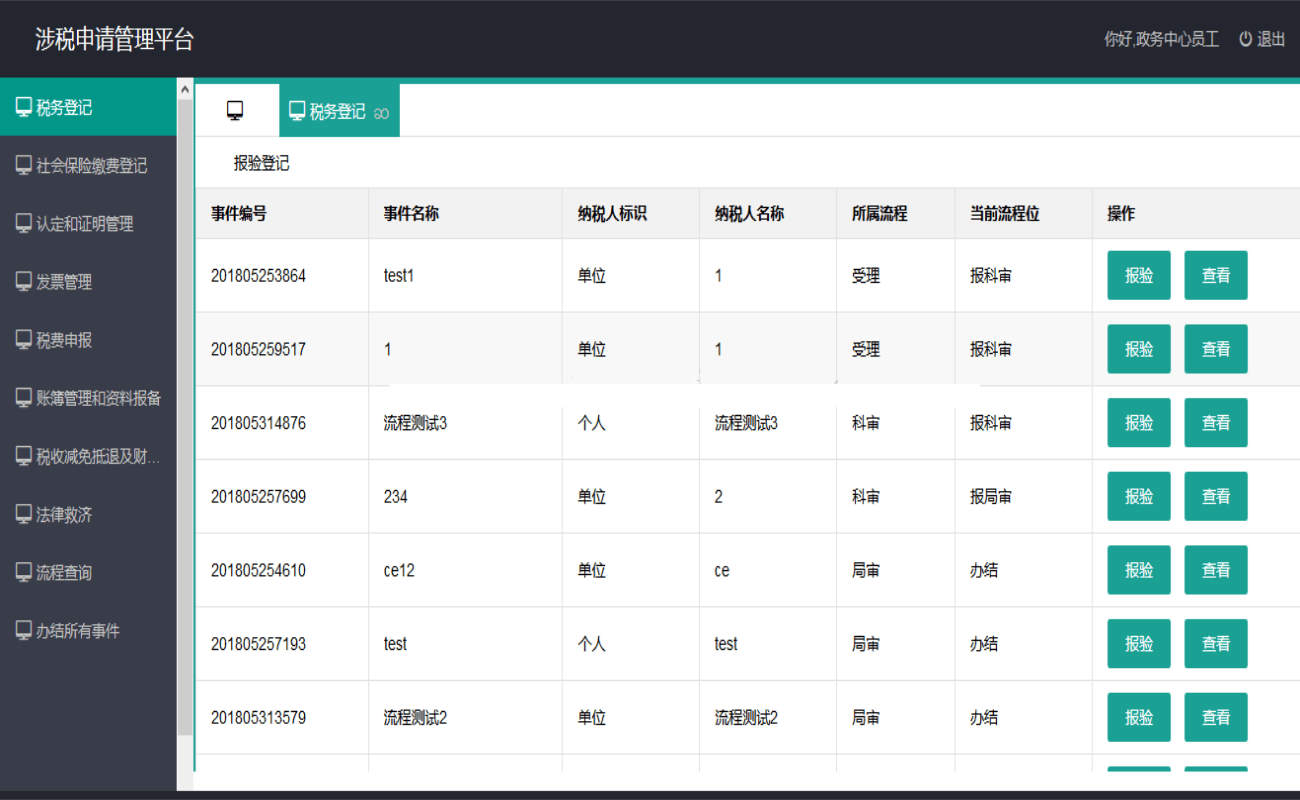This screenshot has width=1300, height=800.
Task: Click 查看 for event ce12
Action: click(x=1215, y=569)
